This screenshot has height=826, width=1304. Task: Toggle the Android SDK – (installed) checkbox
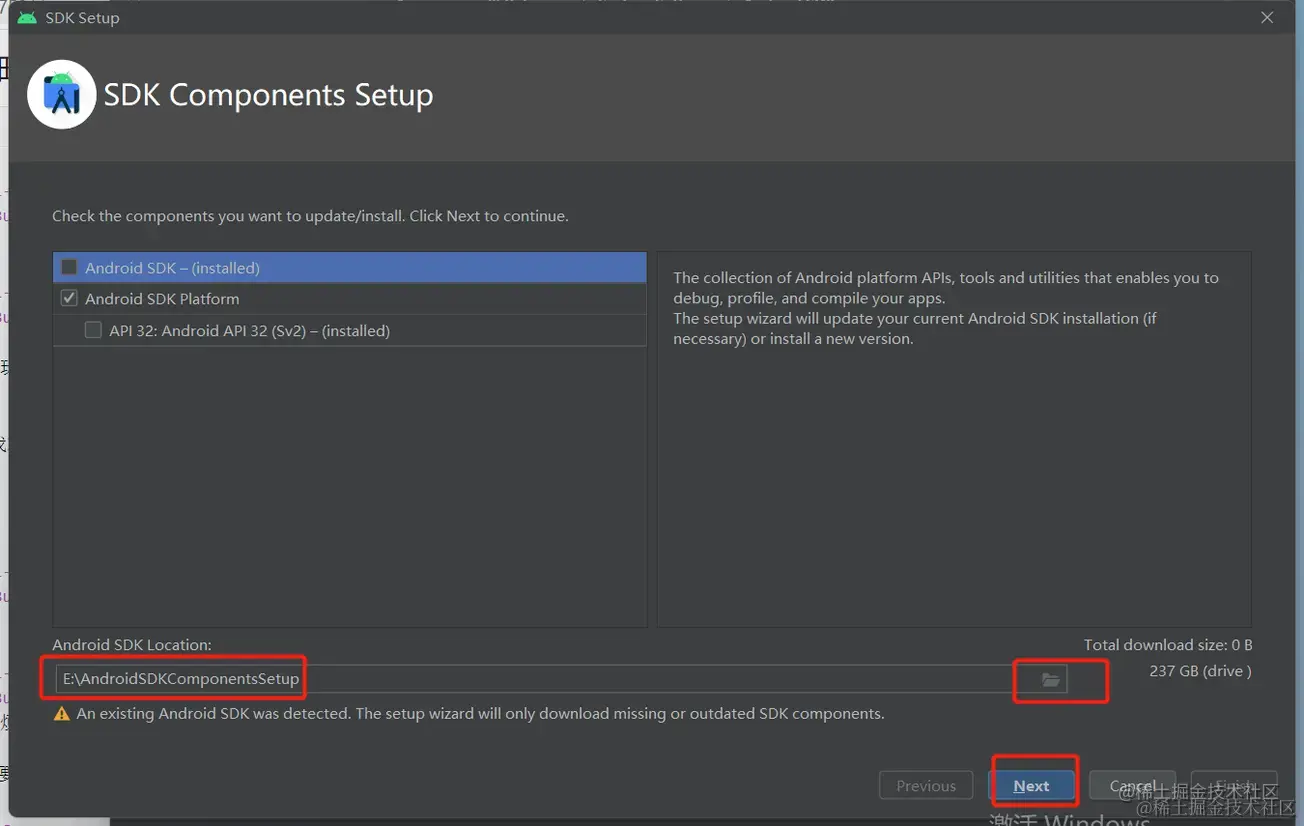69,267
